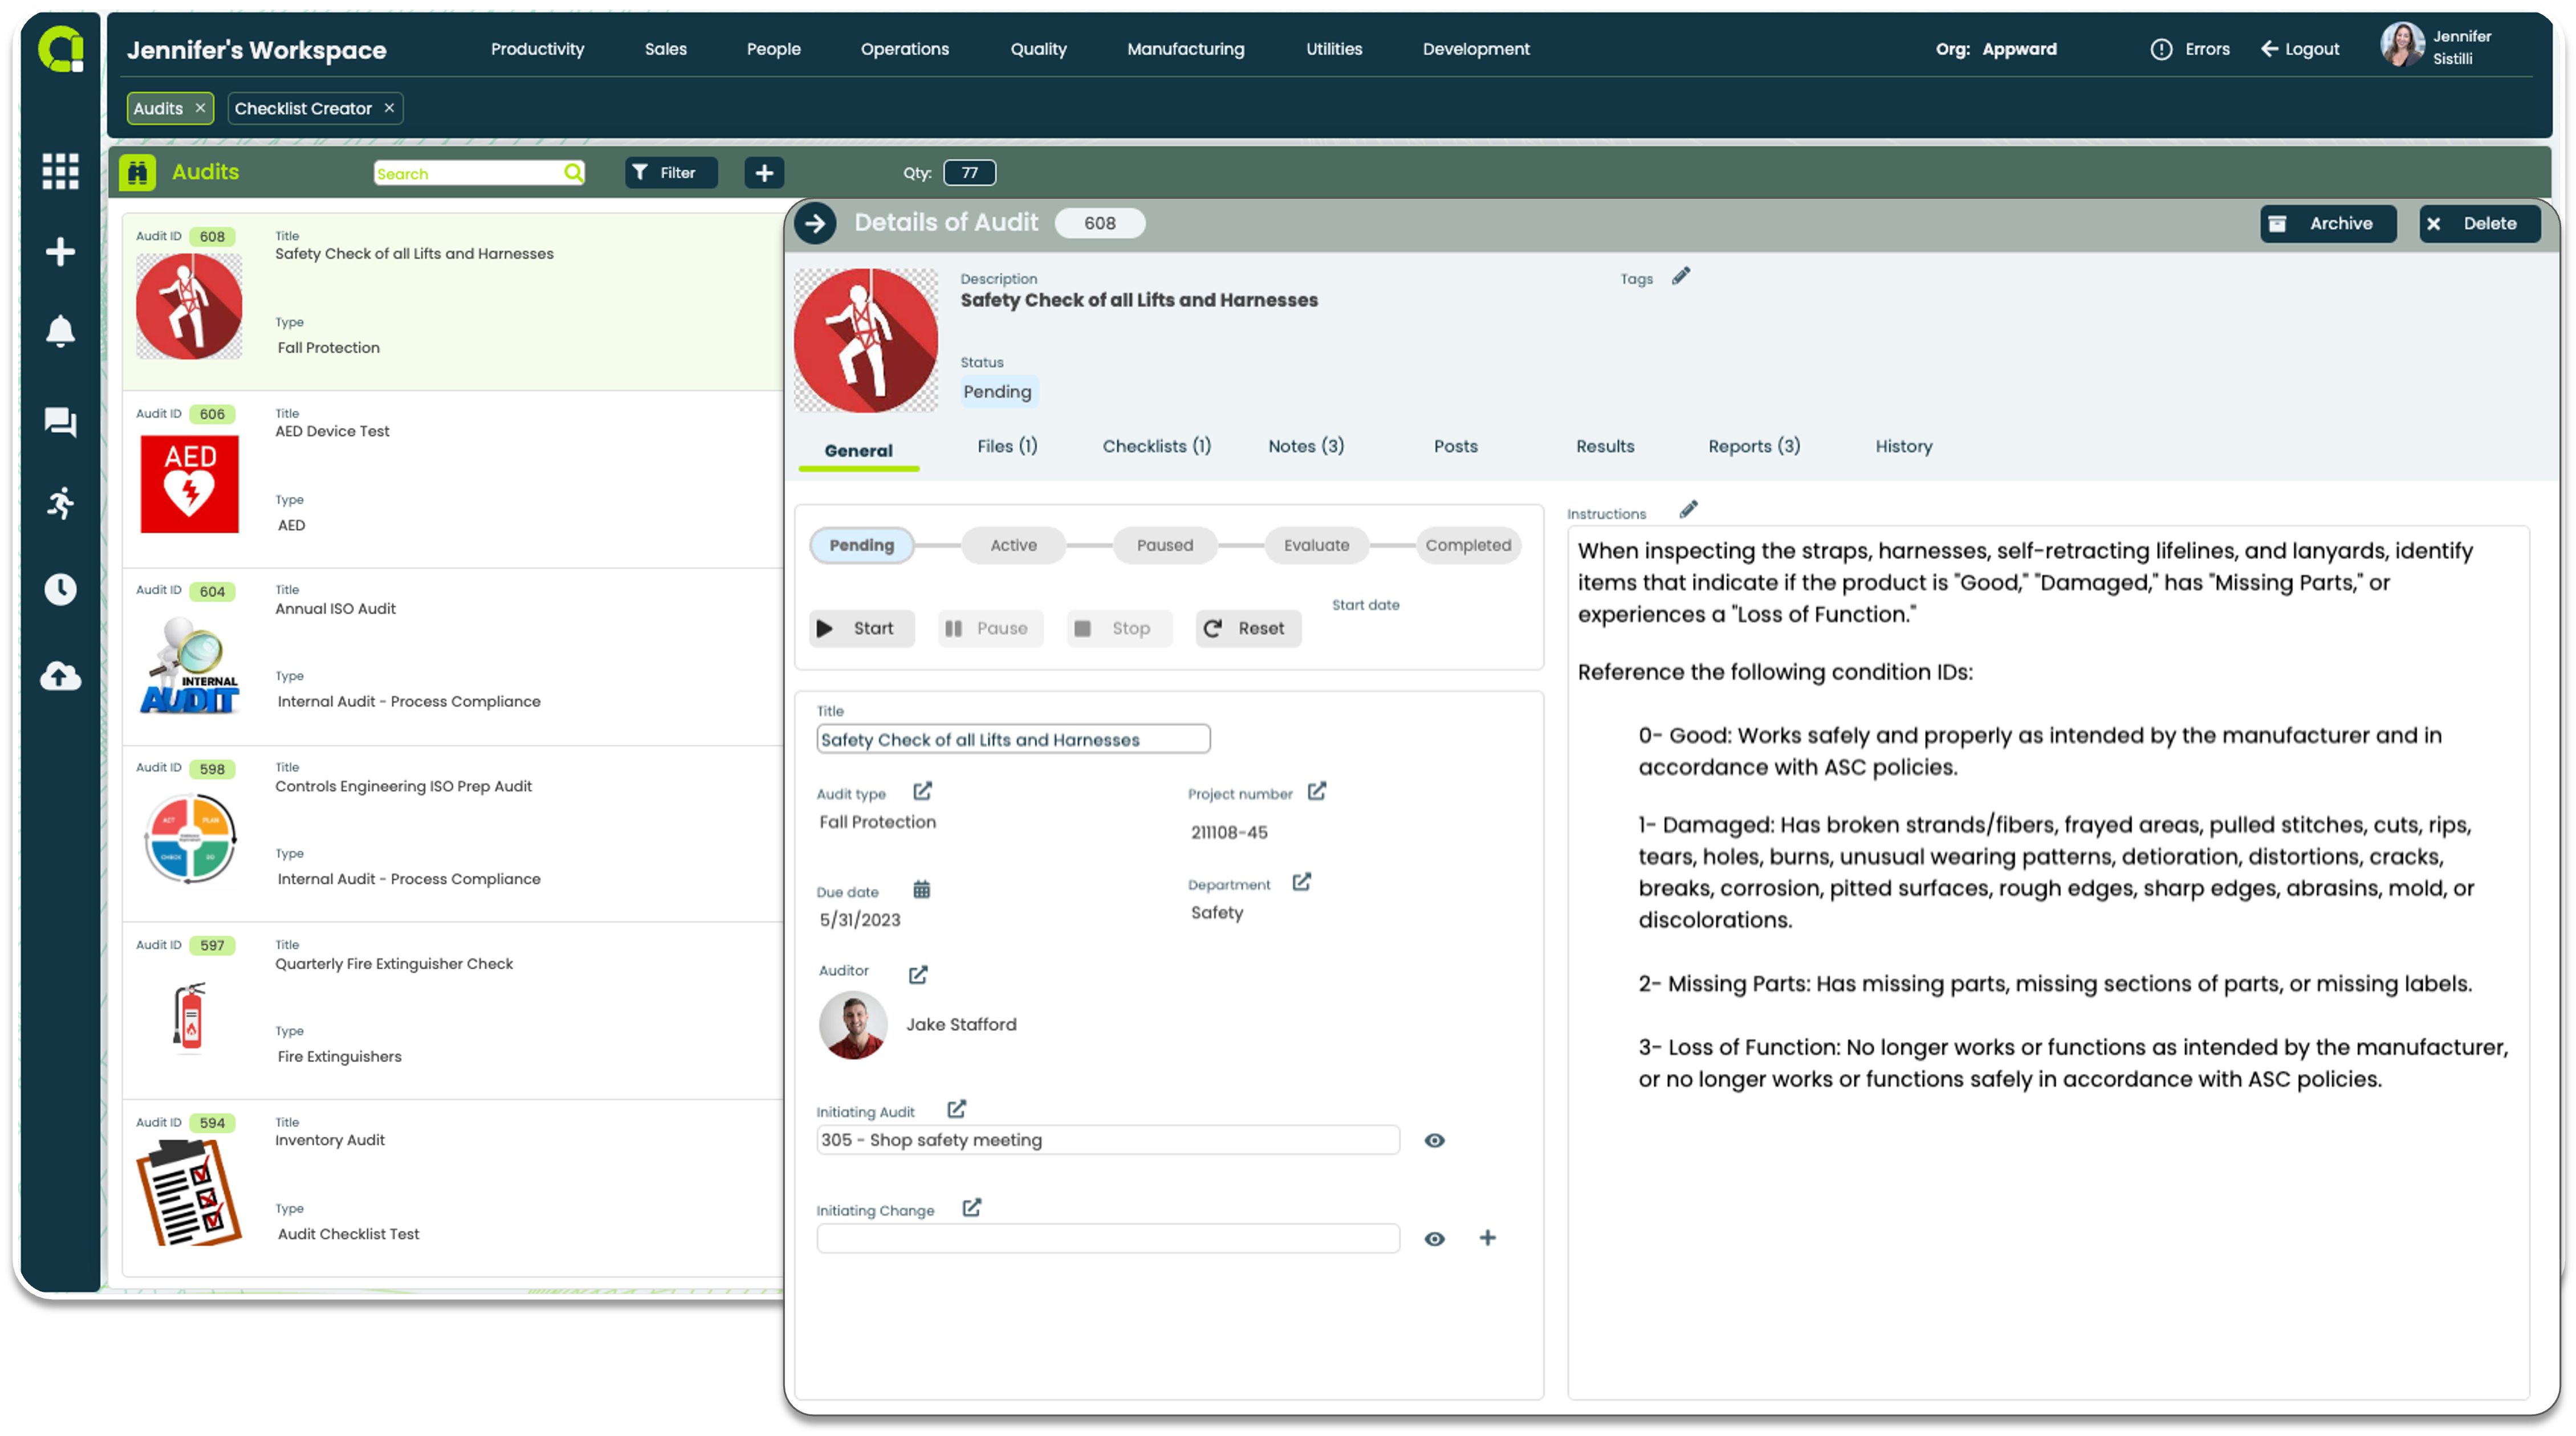Add a new audit with plus button

tap(764, 173)
